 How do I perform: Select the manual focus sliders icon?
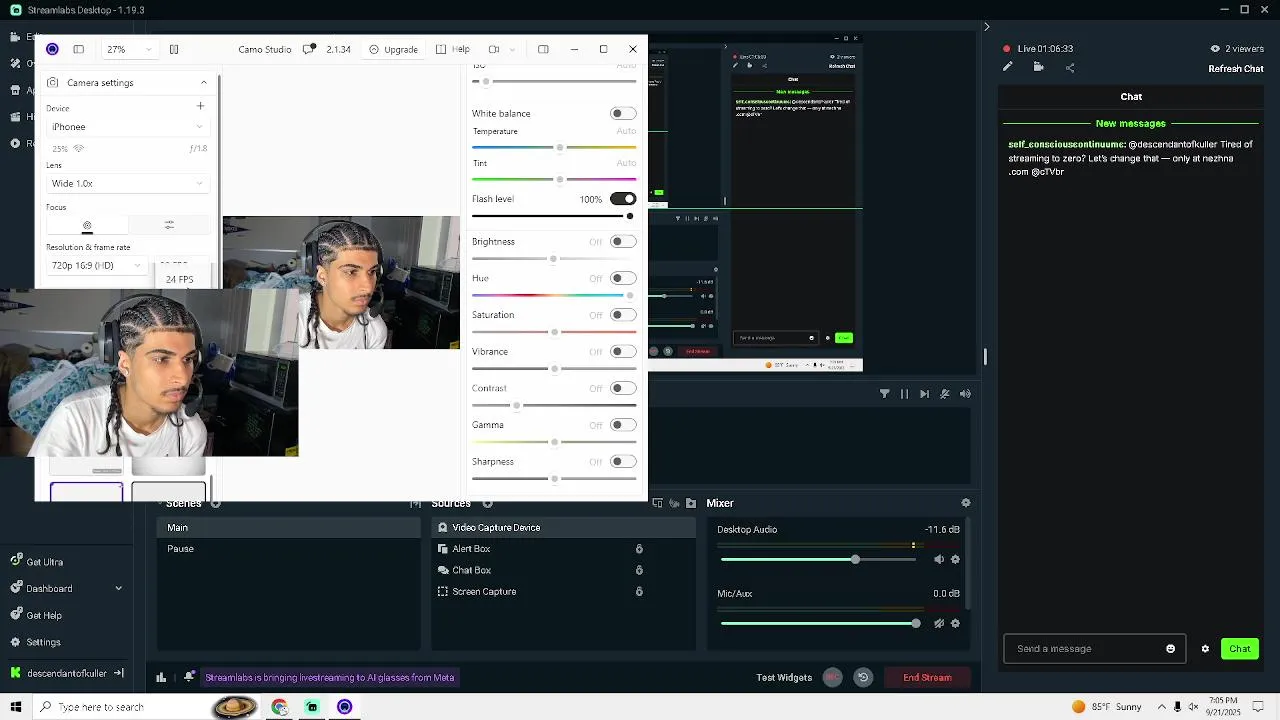[x=169, y=225]
